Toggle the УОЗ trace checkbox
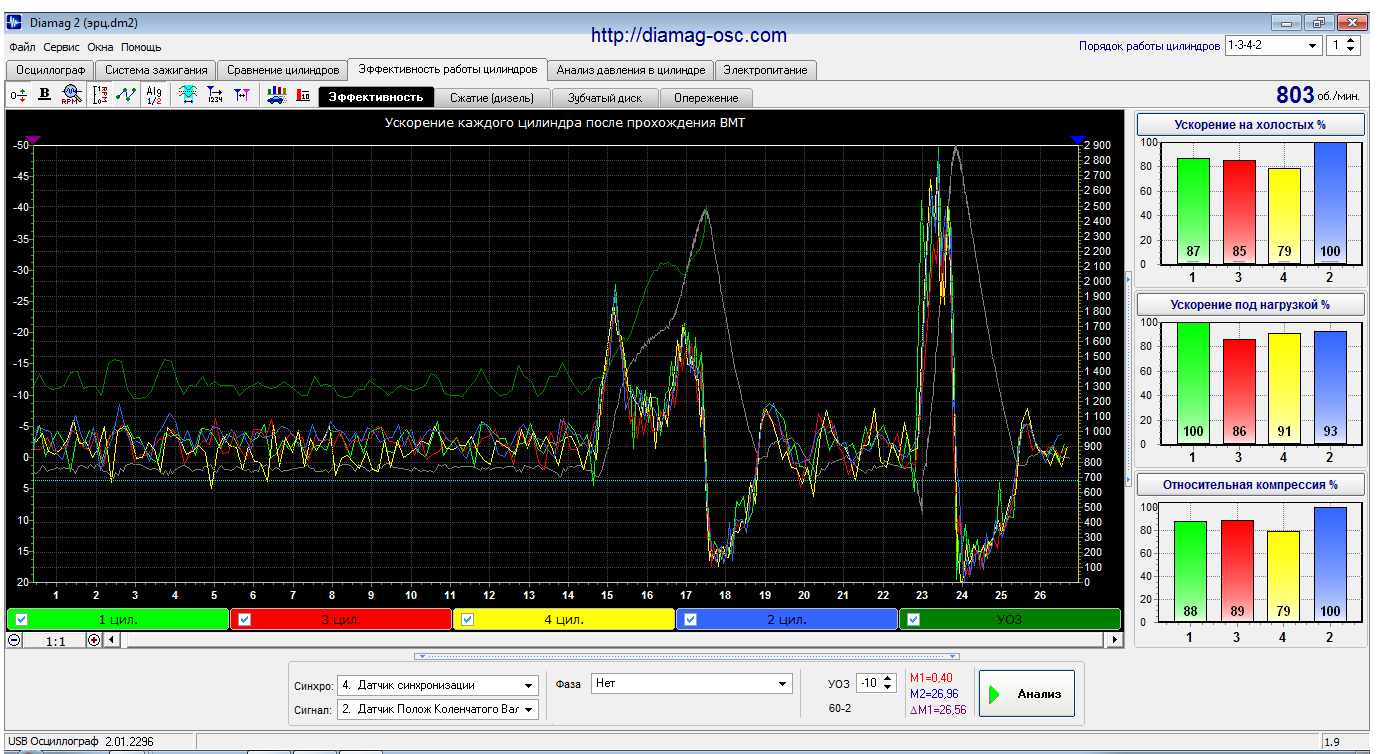 [913, 619]
